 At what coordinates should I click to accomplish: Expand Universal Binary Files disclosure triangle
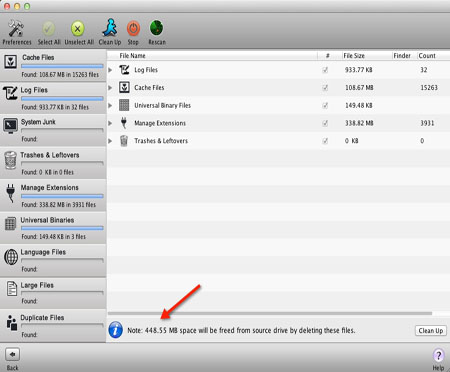[x=110, y=105]
